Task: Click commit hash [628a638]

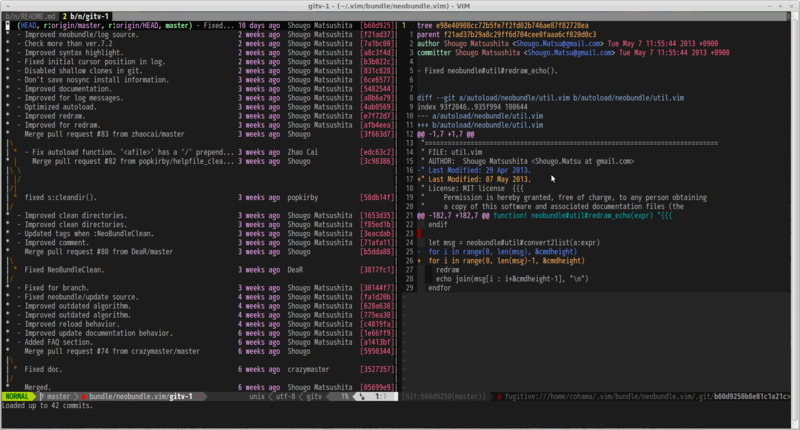Action: pyautogui.click(x=377, y=306)
